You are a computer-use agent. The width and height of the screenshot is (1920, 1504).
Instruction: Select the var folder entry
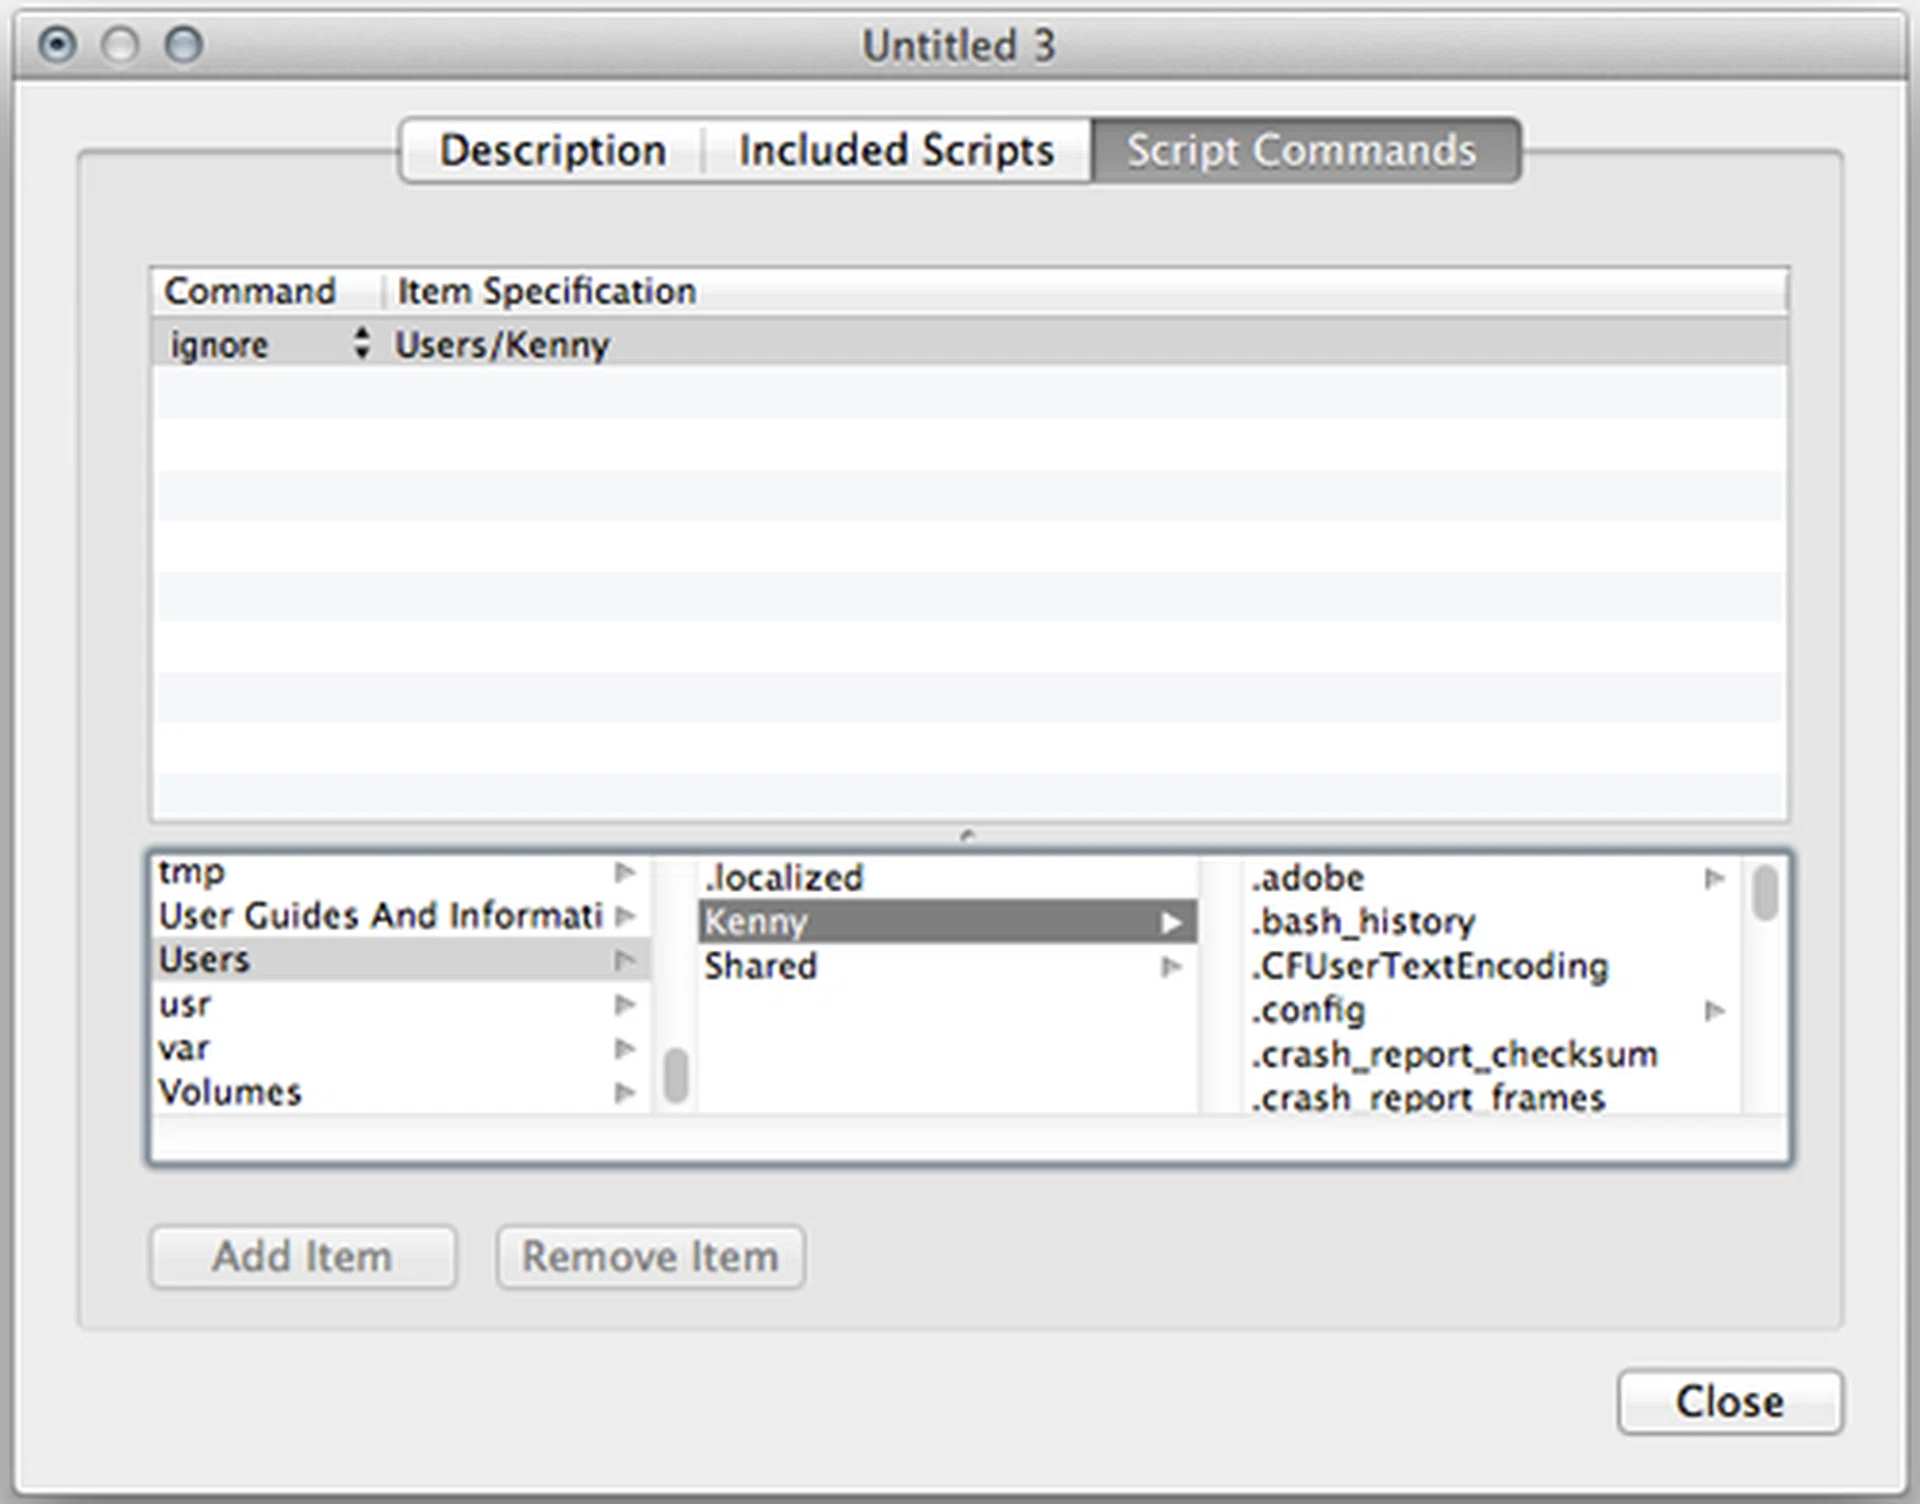click(185, 1048)
